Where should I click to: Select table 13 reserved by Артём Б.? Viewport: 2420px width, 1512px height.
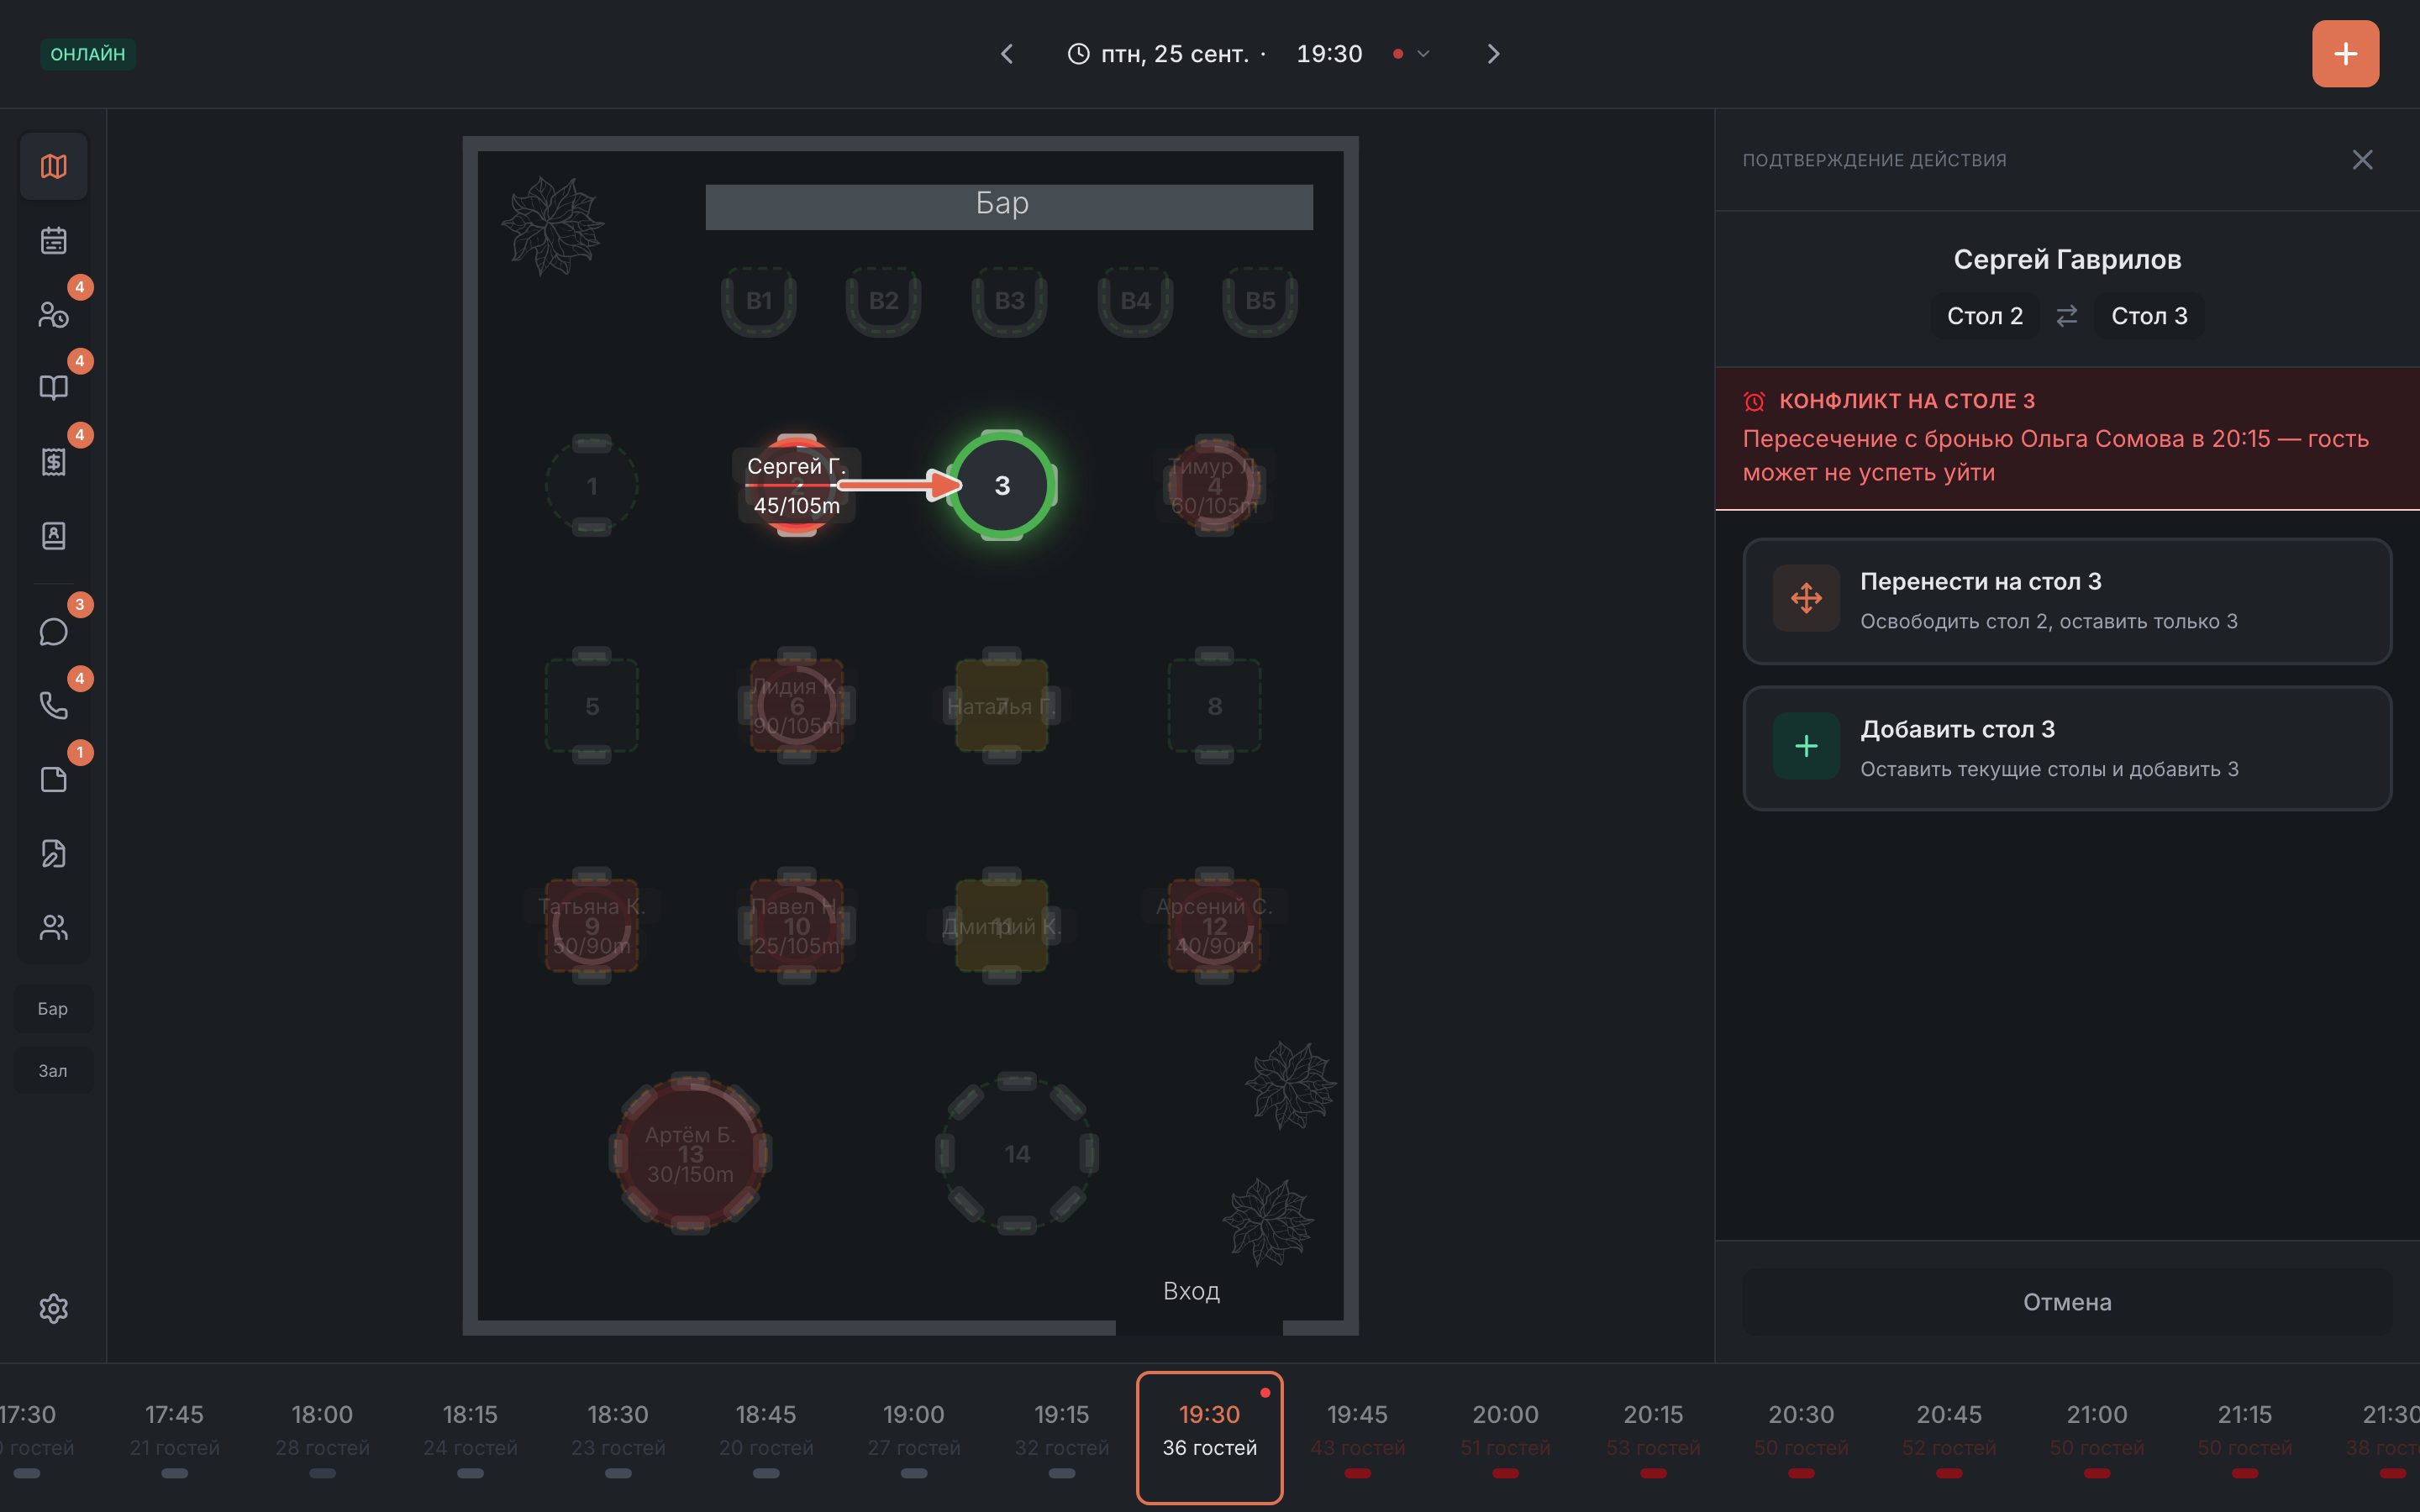(x=690, y=1154)
